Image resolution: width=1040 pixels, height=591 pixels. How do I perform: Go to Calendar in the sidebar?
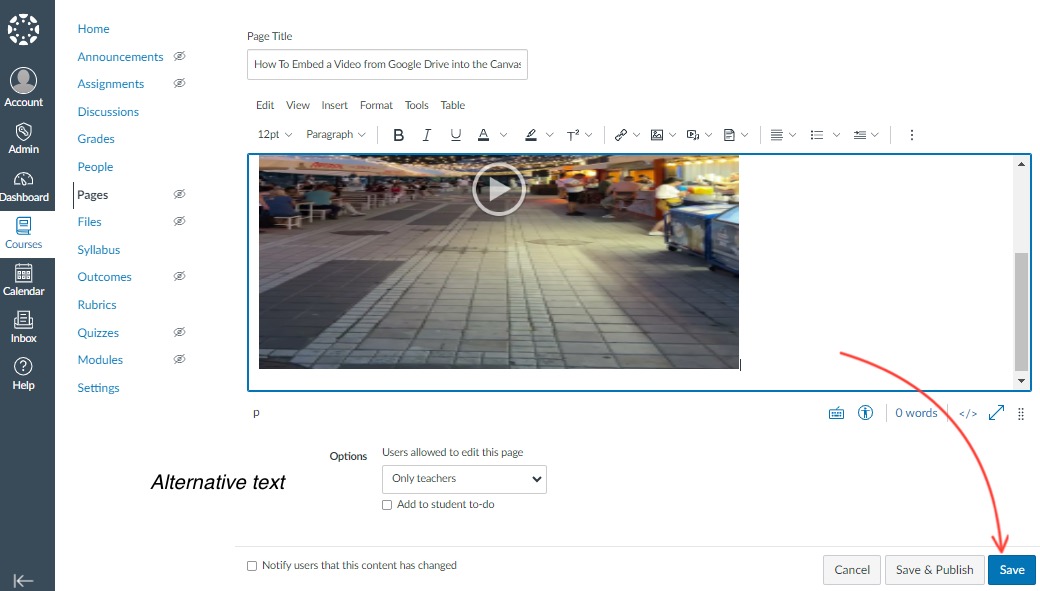point(23,280)
